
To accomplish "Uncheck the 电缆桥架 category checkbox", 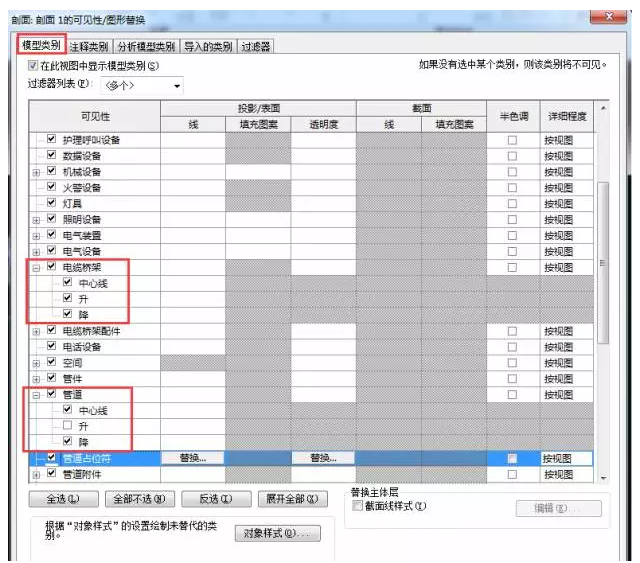I will (x=51, y=266).
